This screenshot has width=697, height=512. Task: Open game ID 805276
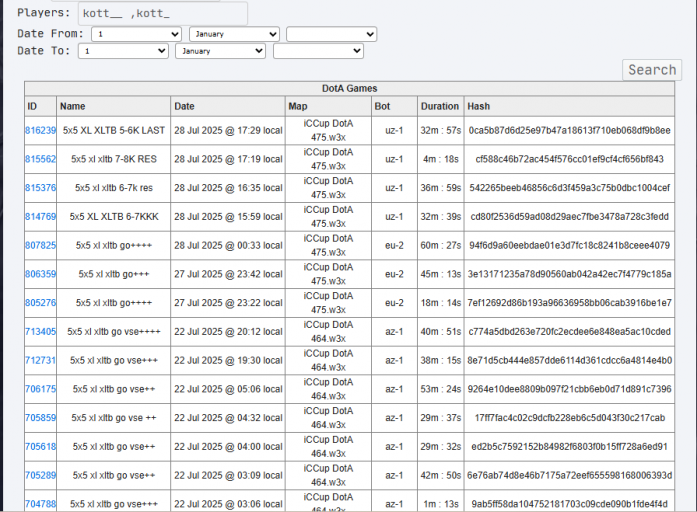pos(40,303)
